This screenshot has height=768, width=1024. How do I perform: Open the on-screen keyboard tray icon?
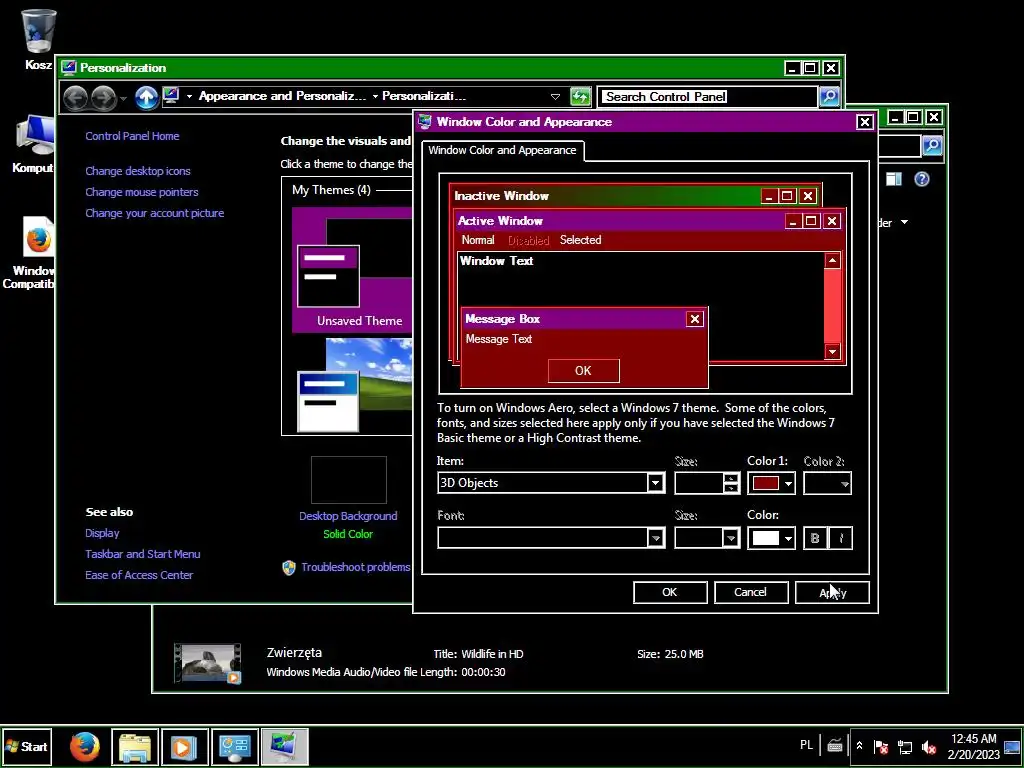(x=834, y=745)
